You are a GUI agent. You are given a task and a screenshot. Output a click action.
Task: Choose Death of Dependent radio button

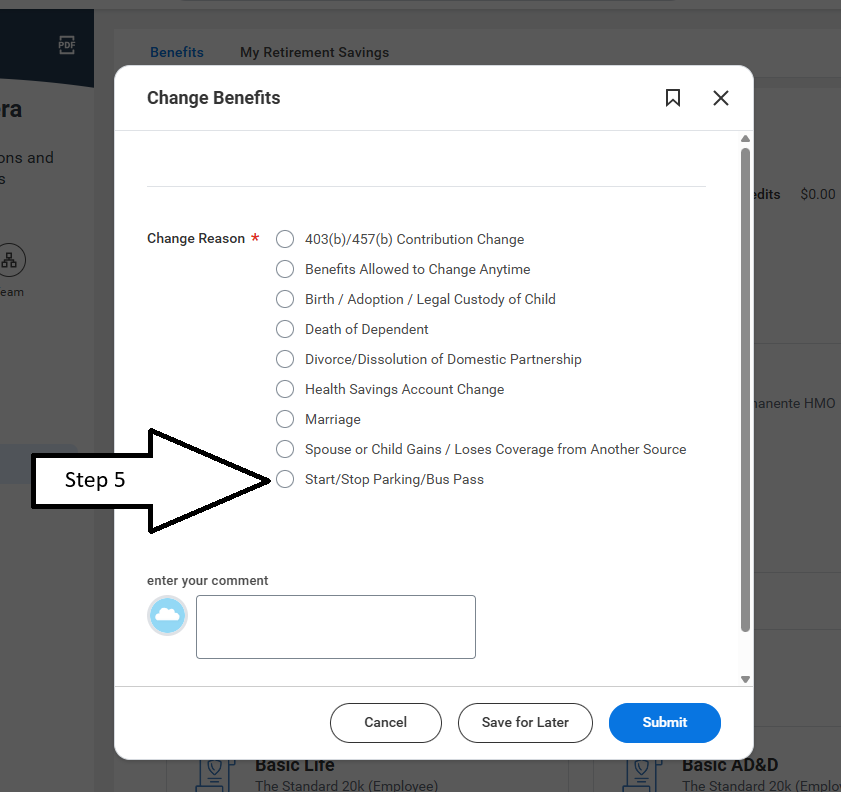[x=285, y=329]
